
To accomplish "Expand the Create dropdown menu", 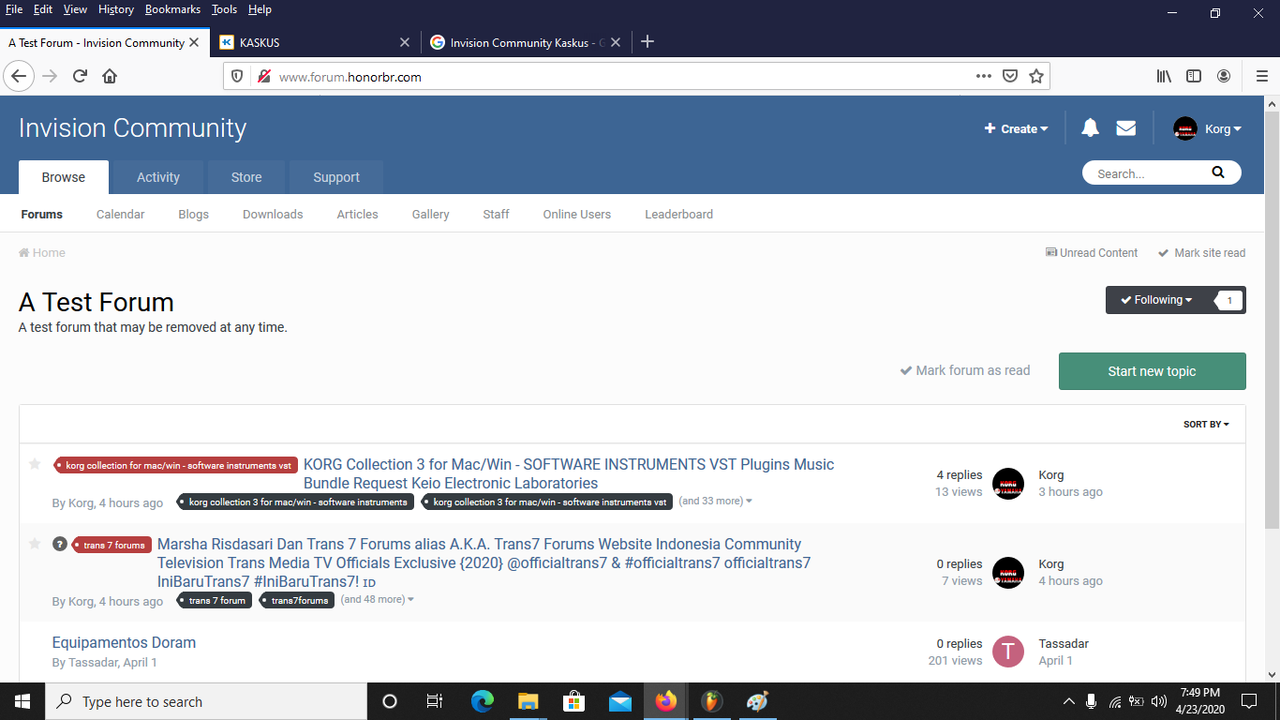I will (x=1016, y=129).
